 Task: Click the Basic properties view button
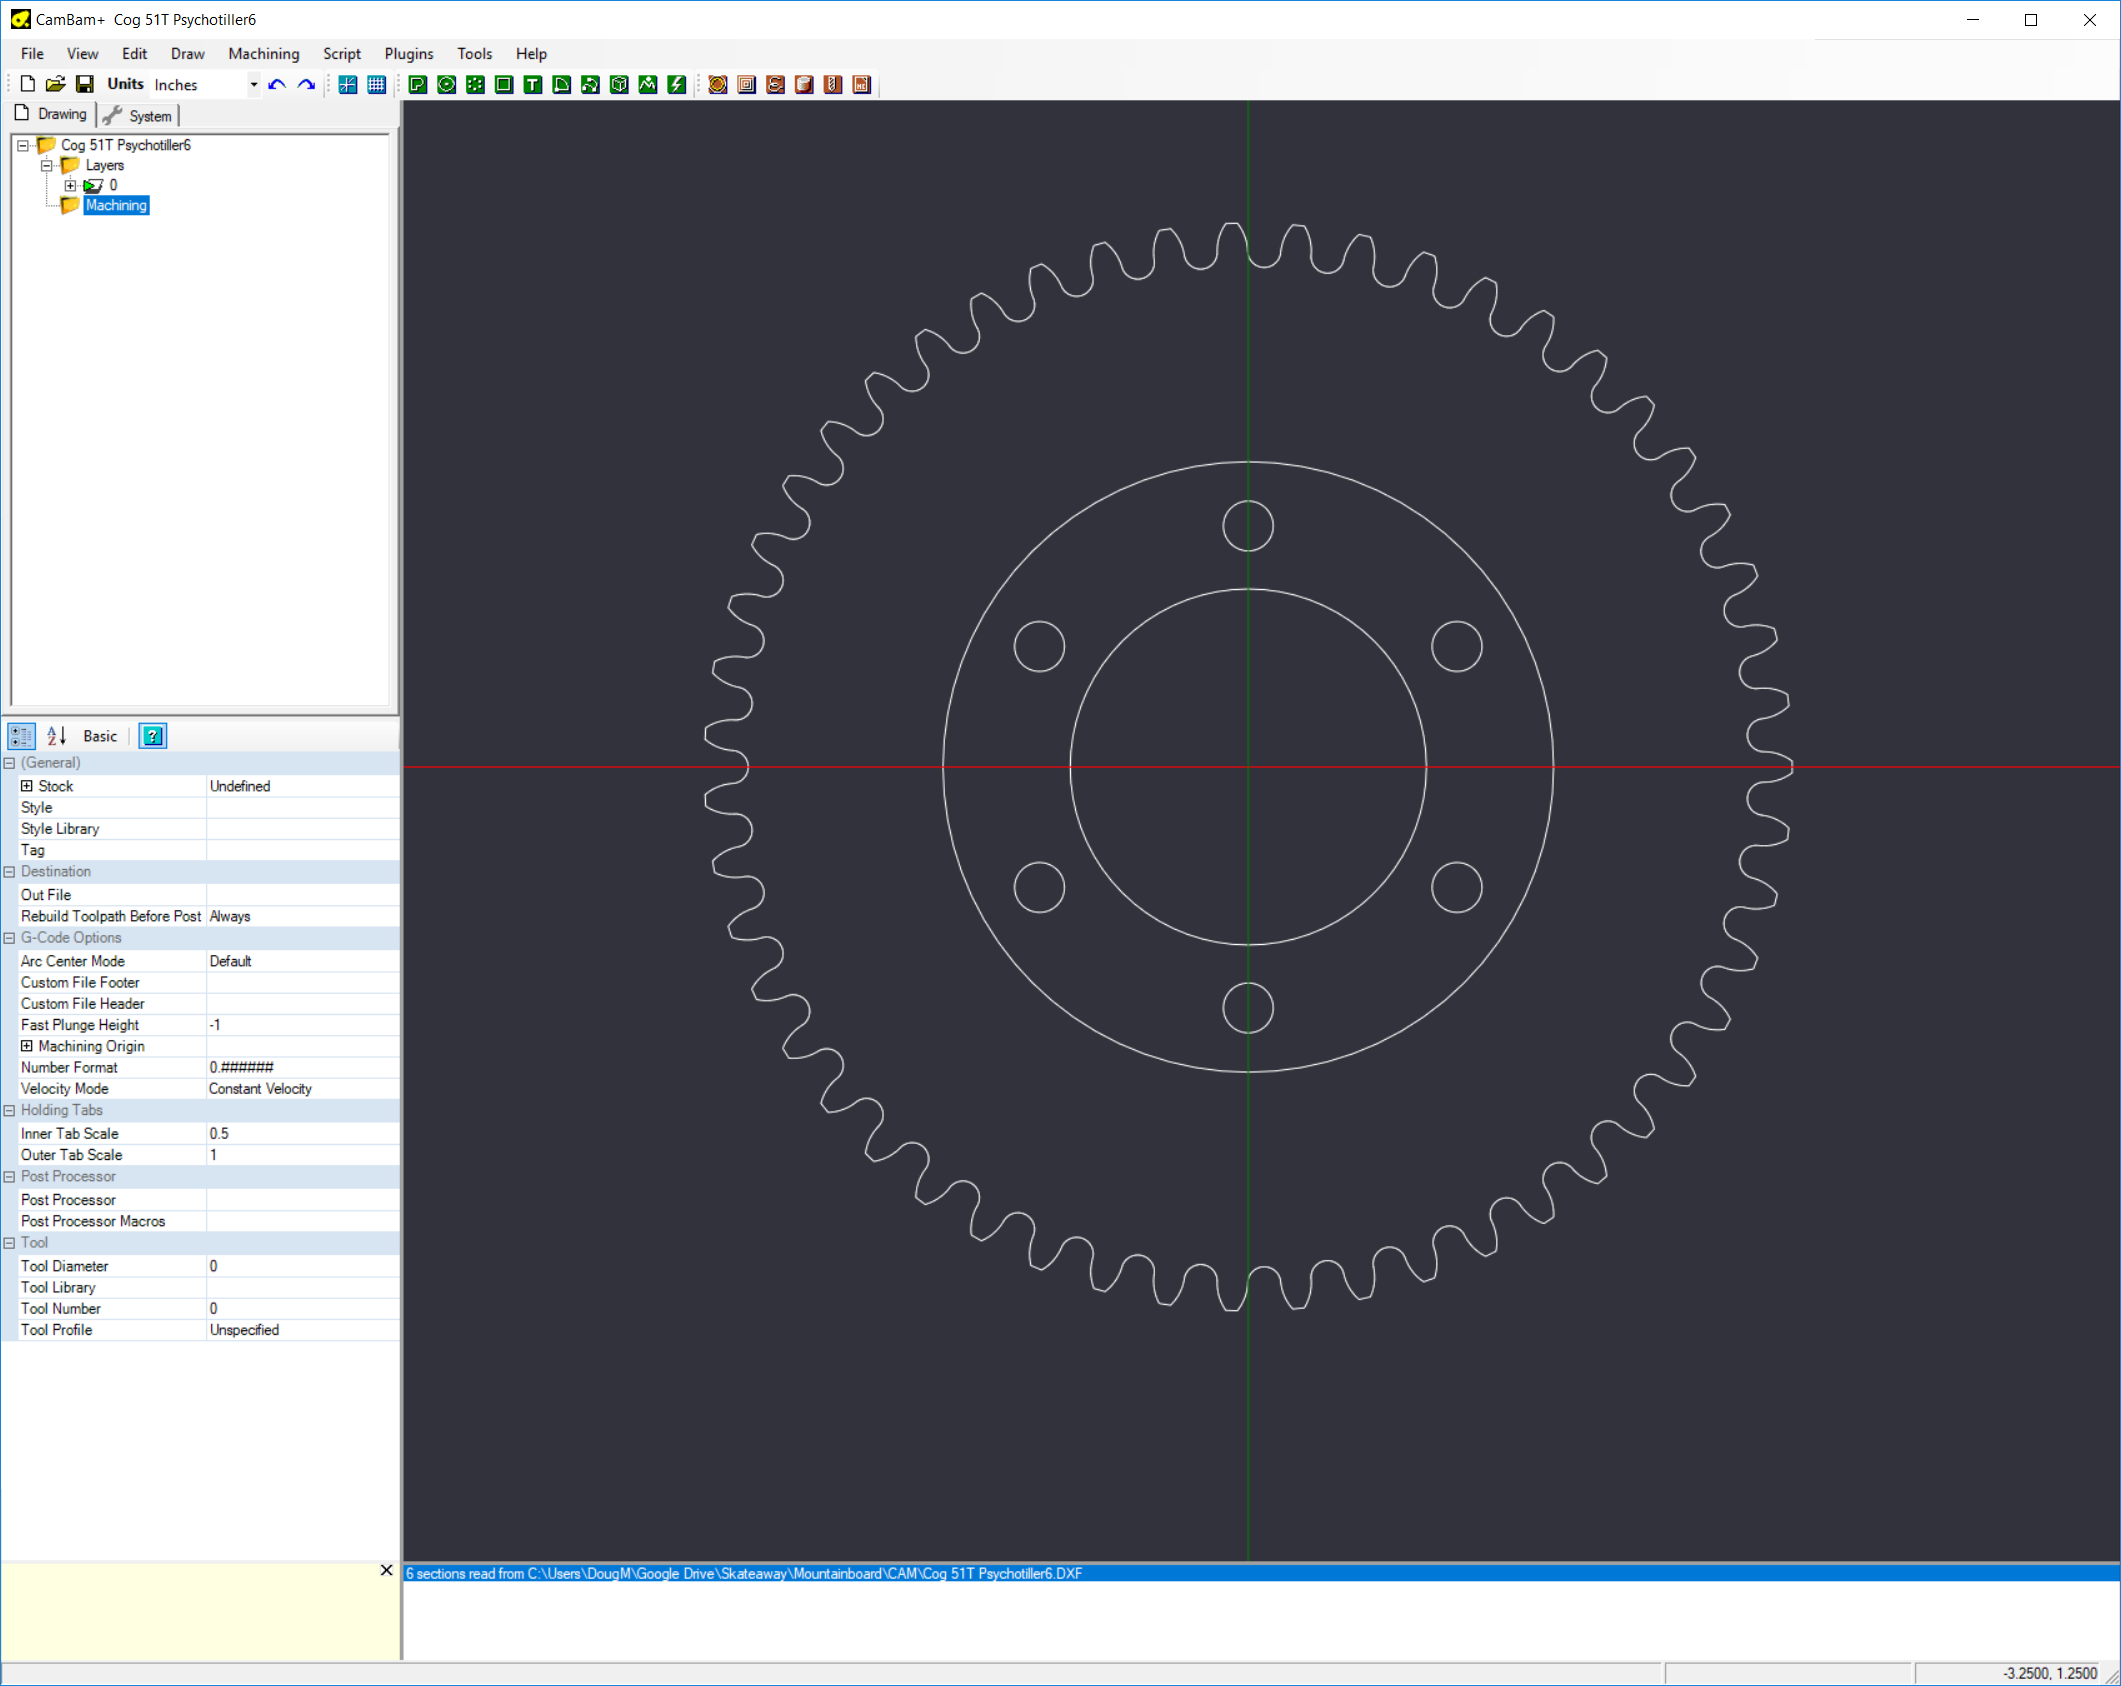click(x=100, y=736)
